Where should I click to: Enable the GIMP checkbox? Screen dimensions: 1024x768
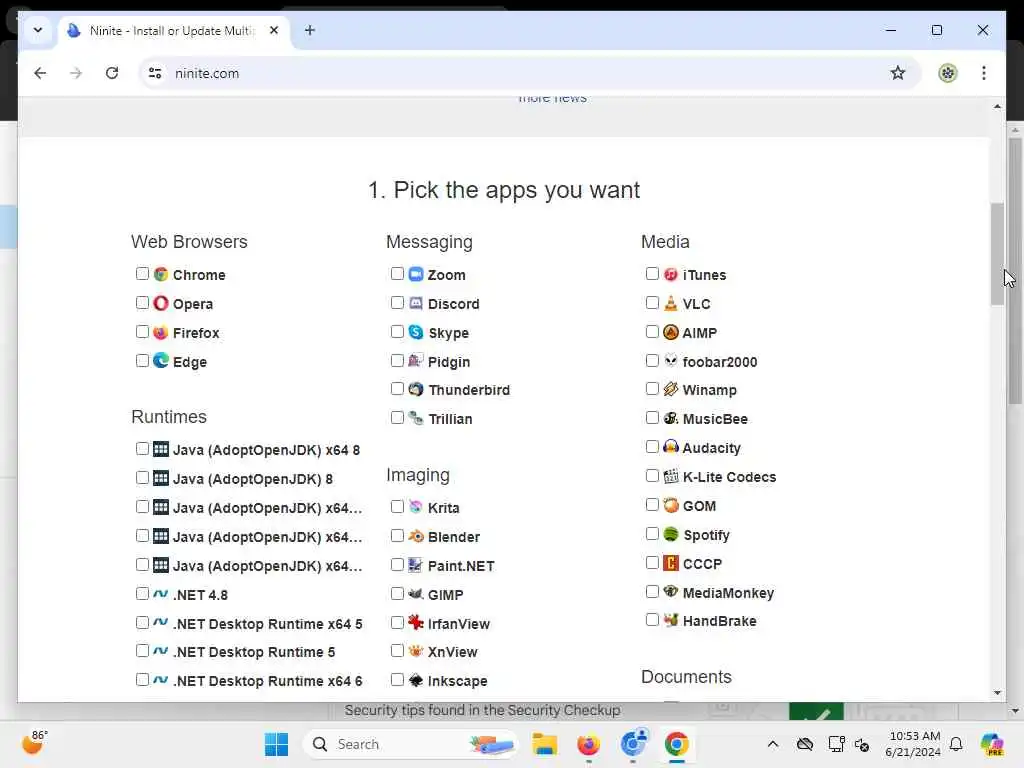click(397, 594)
